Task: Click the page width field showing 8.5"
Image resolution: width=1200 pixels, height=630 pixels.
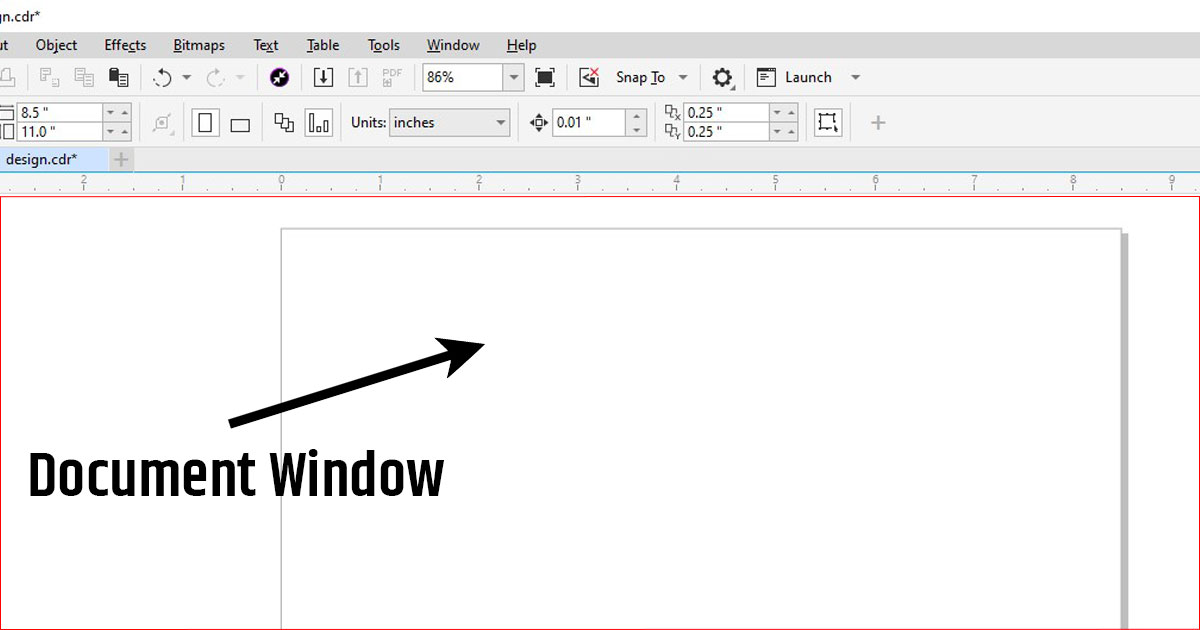Action: point(60,113)
